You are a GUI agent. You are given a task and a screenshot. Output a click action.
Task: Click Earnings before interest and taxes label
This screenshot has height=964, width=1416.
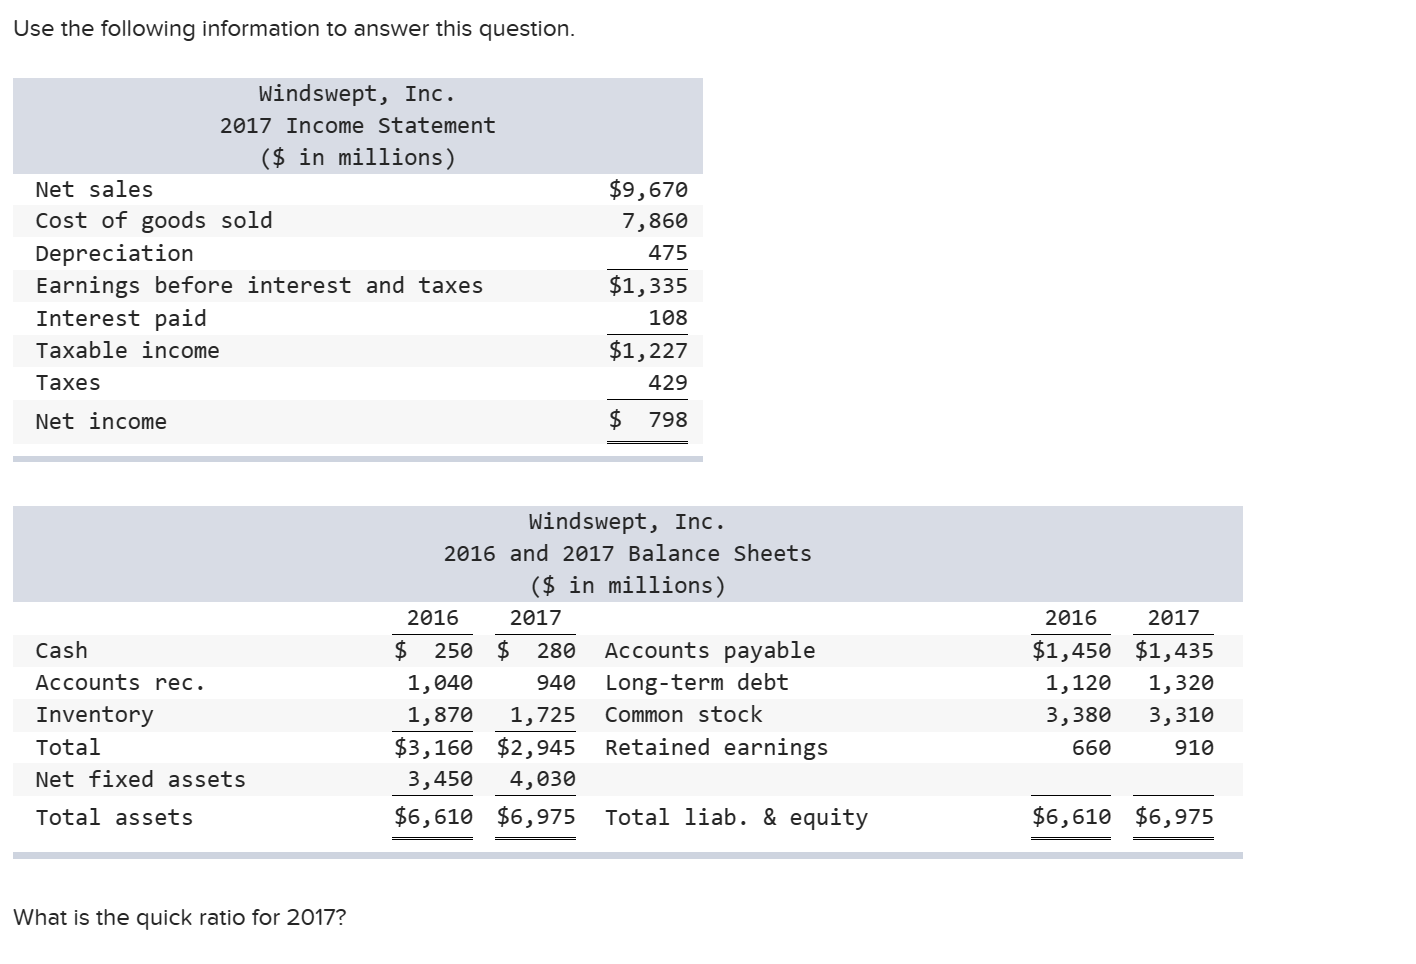point(259,286)
